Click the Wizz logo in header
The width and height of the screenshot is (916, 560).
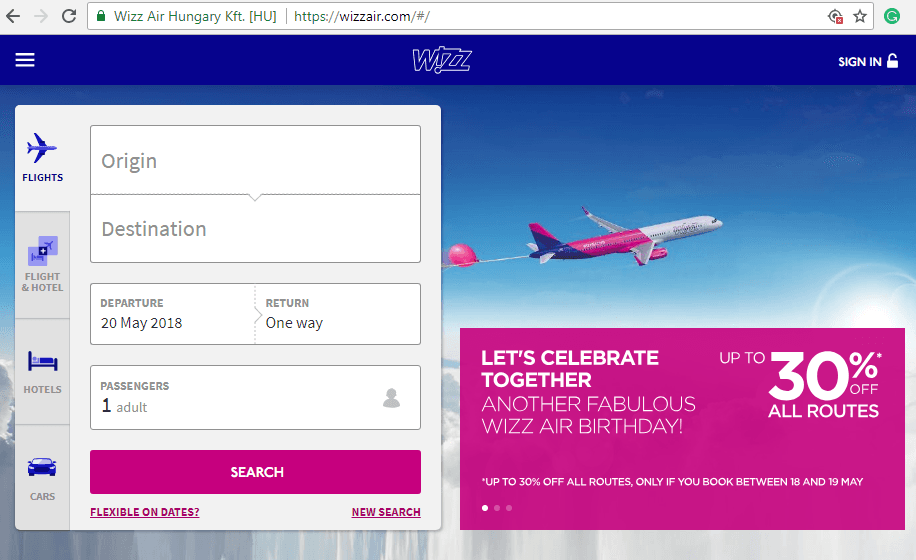coord(442,60)
